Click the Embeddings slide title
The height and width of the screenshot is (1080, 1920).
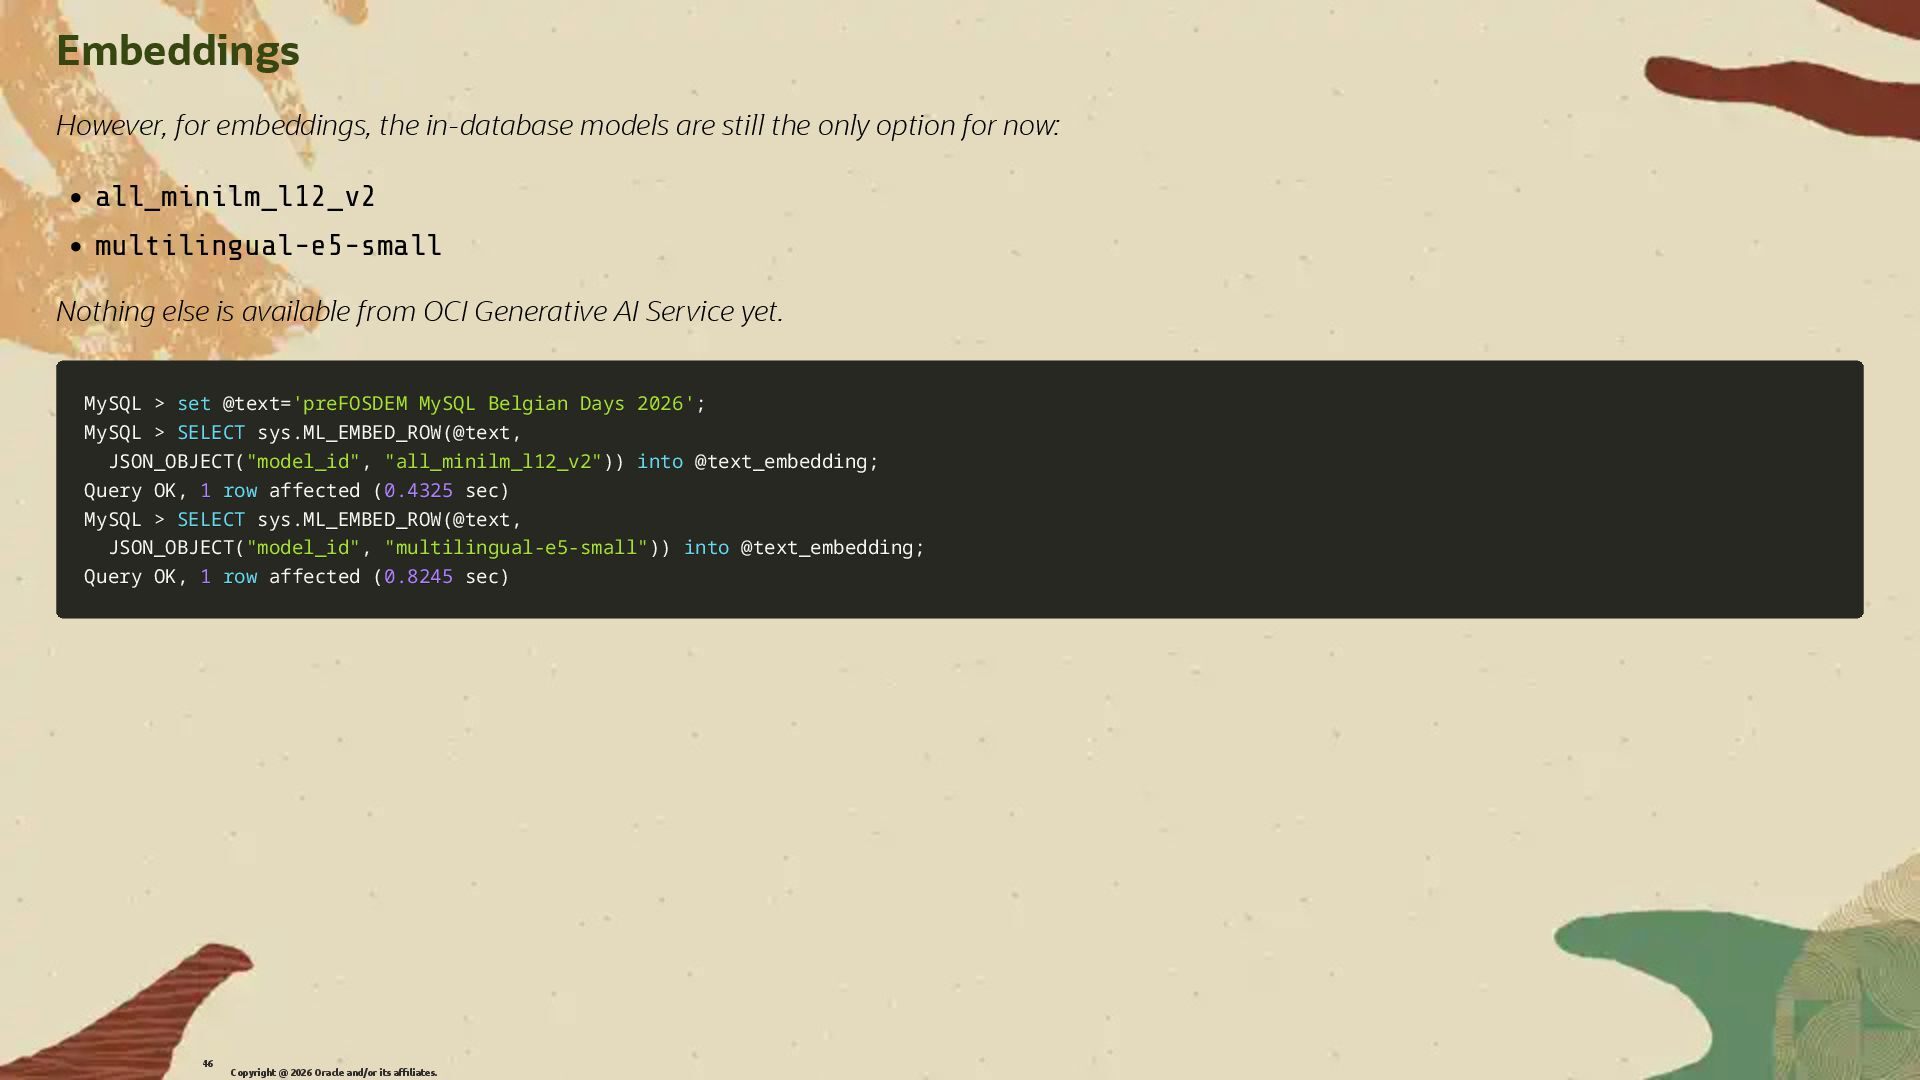pos(177,51)
